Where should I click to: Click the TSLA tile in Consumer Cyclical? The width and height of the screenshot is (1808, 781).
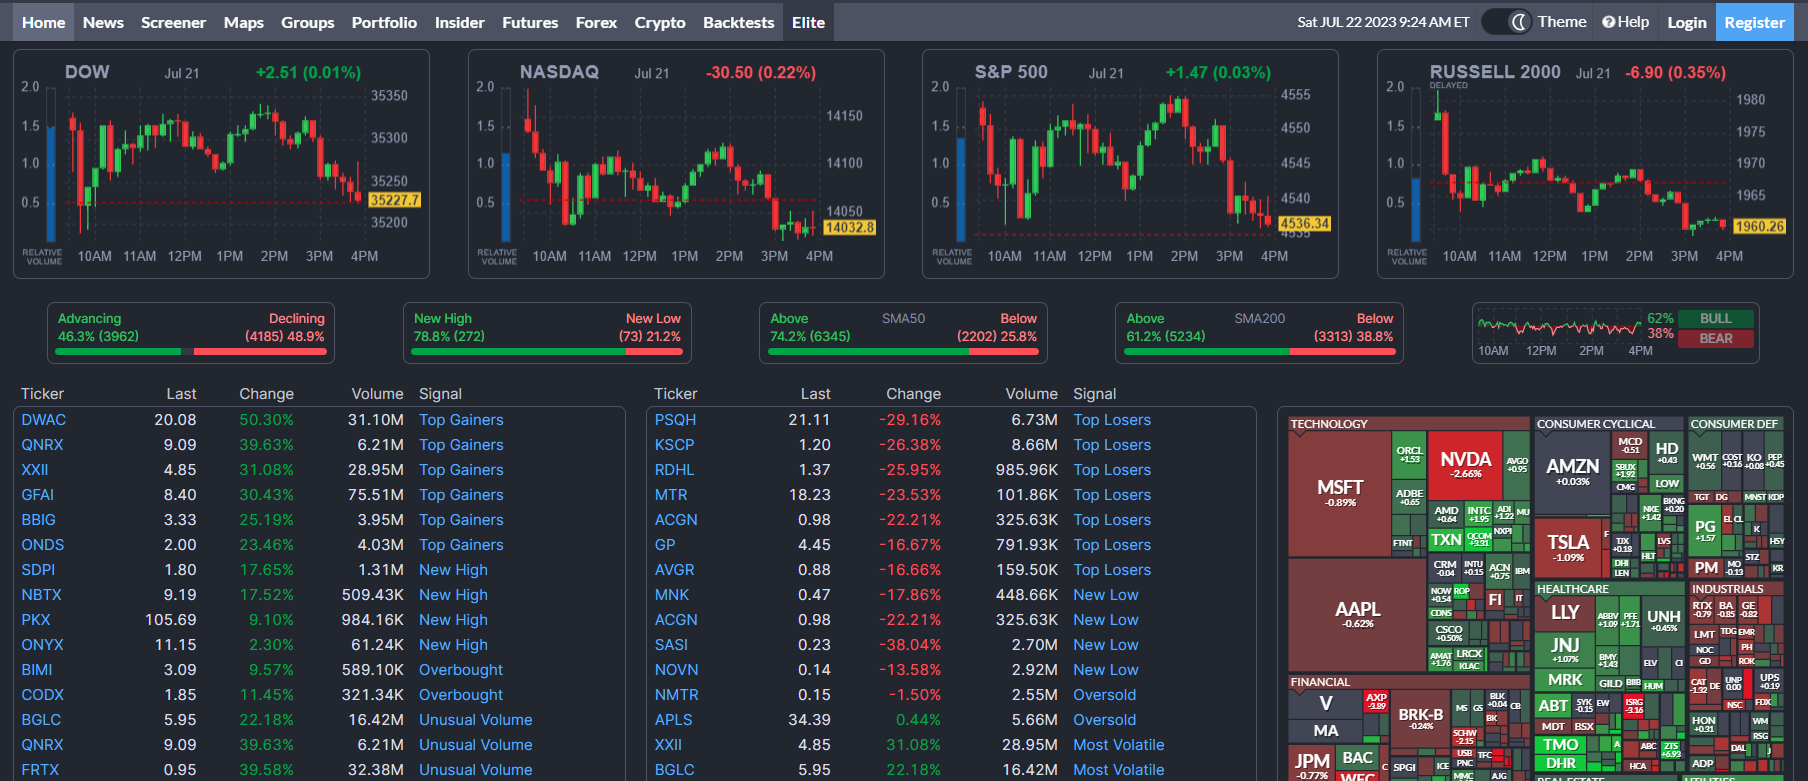pyautogui.click(x=1567, y=547)
